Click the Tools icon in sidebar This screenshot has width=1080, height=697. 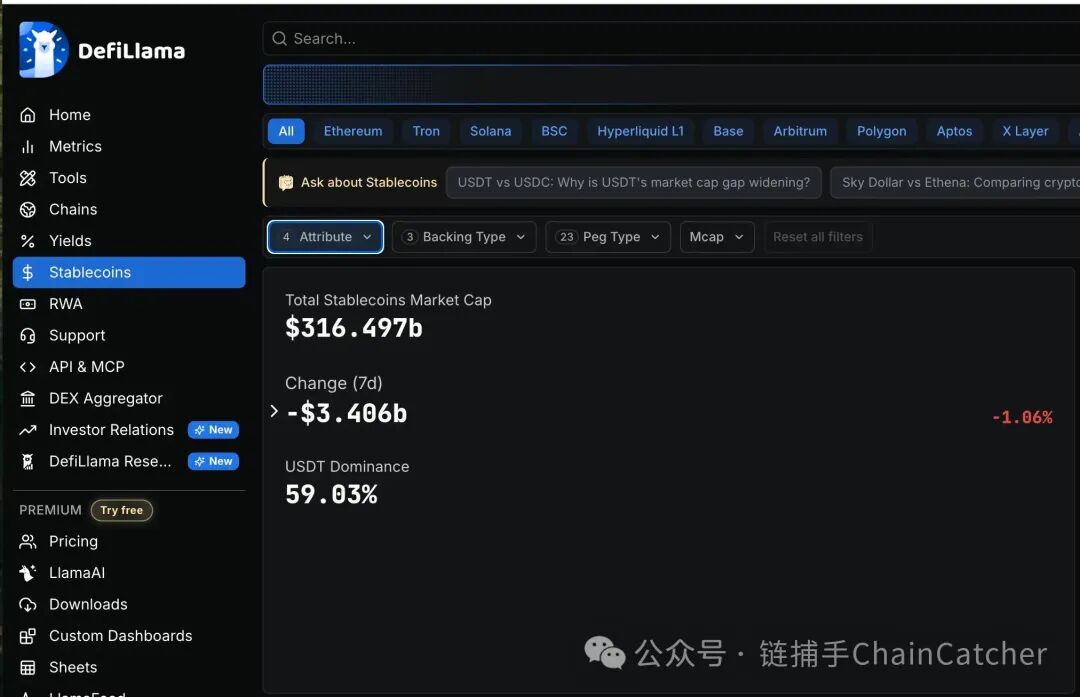click(x=28, y=178)
